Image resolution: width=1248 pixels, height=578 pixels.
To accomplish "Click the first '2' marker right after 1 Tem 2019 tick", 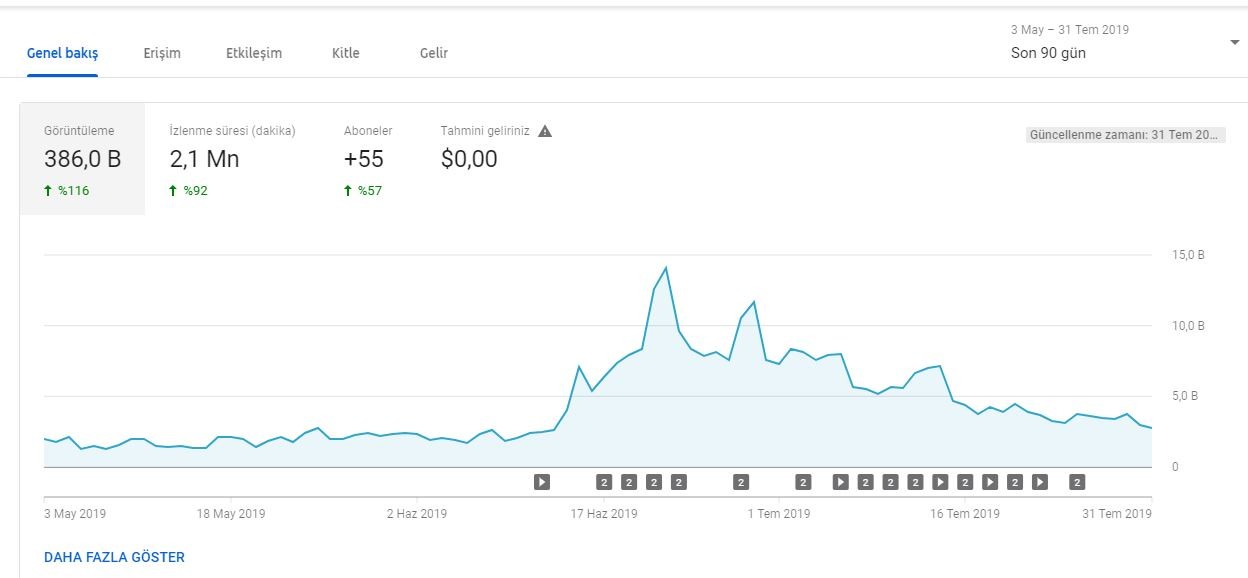I will (x=803, y=482).
